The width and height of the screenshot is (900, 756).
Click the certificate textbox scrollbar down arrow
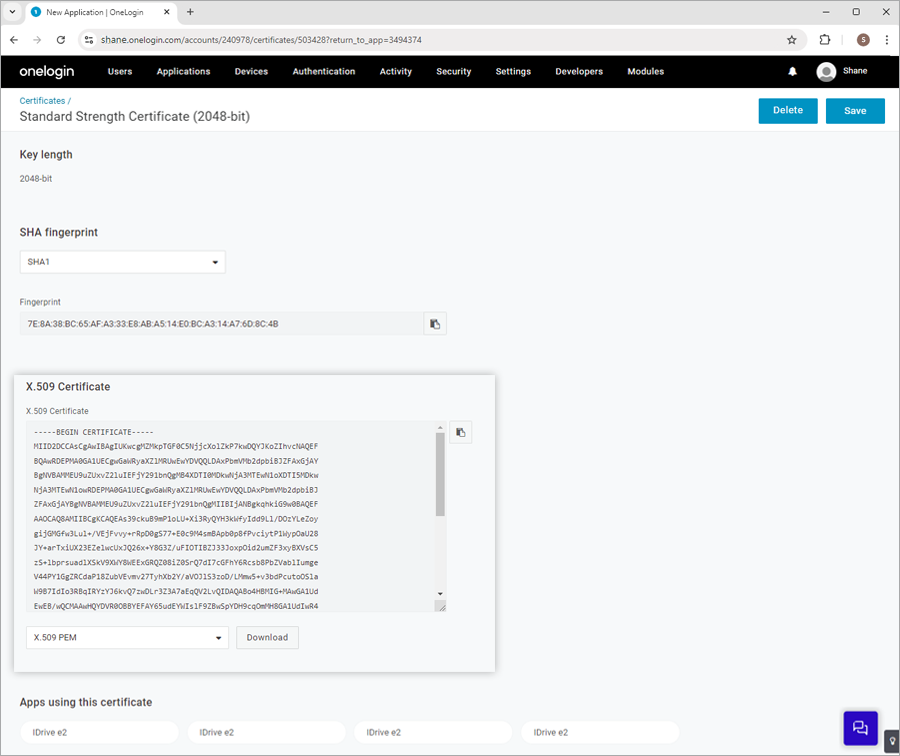[440, 594]
